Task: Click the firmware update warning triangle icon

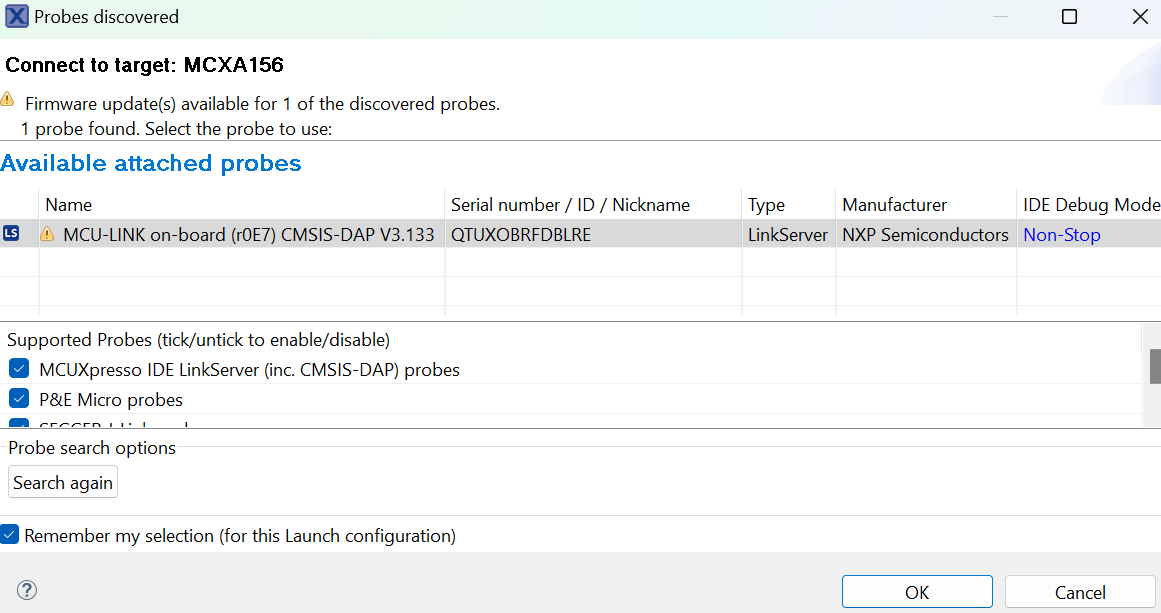Action: tap(8, 100)
